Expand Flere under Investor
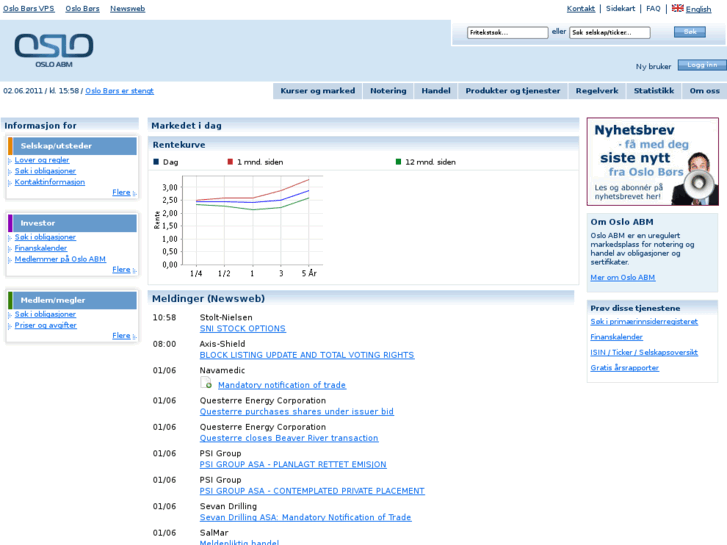Viewport: 727px width, 545px height. pyautogui.click(x=121, y=269)
